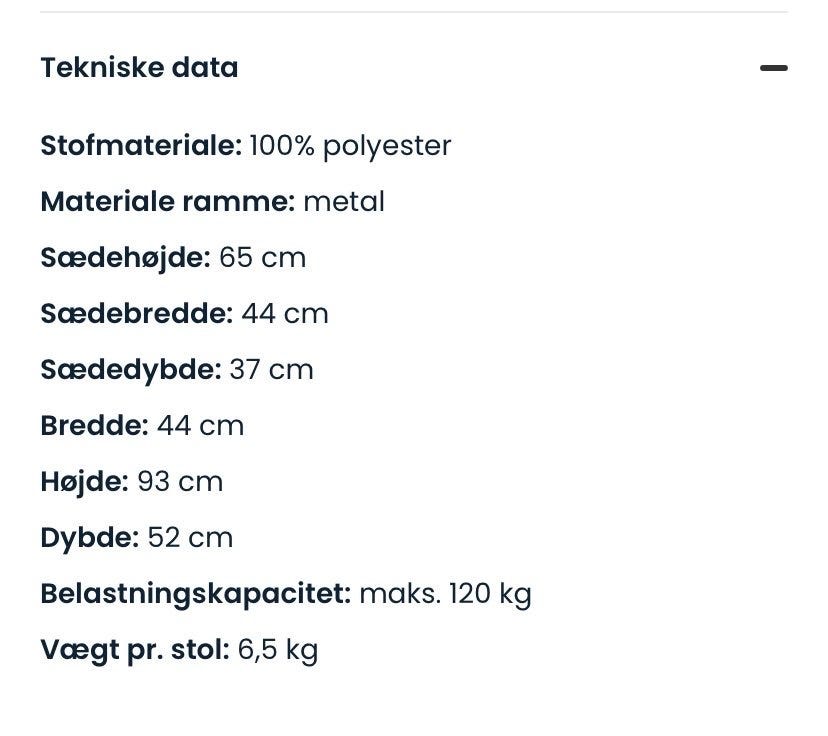The image size is (828, 736).
Task: Click the minus icon beside Tekniske data
Action: coord(773,68)
